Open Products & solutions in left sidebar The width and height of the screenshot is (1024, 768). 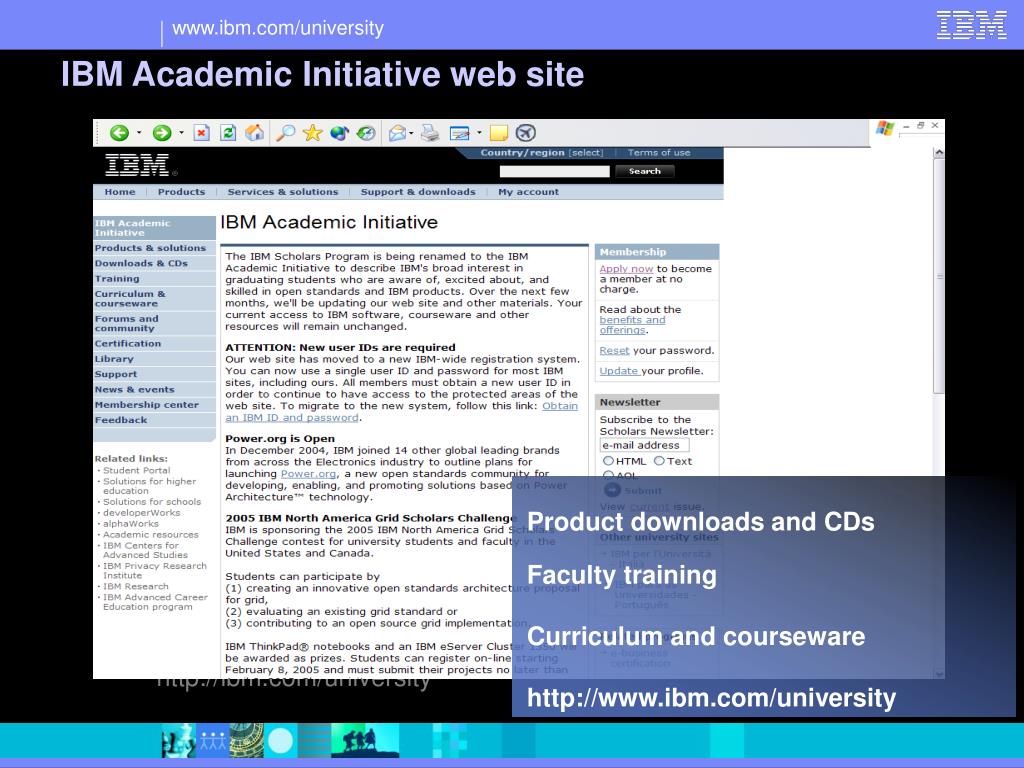click(x=154, y=248)
